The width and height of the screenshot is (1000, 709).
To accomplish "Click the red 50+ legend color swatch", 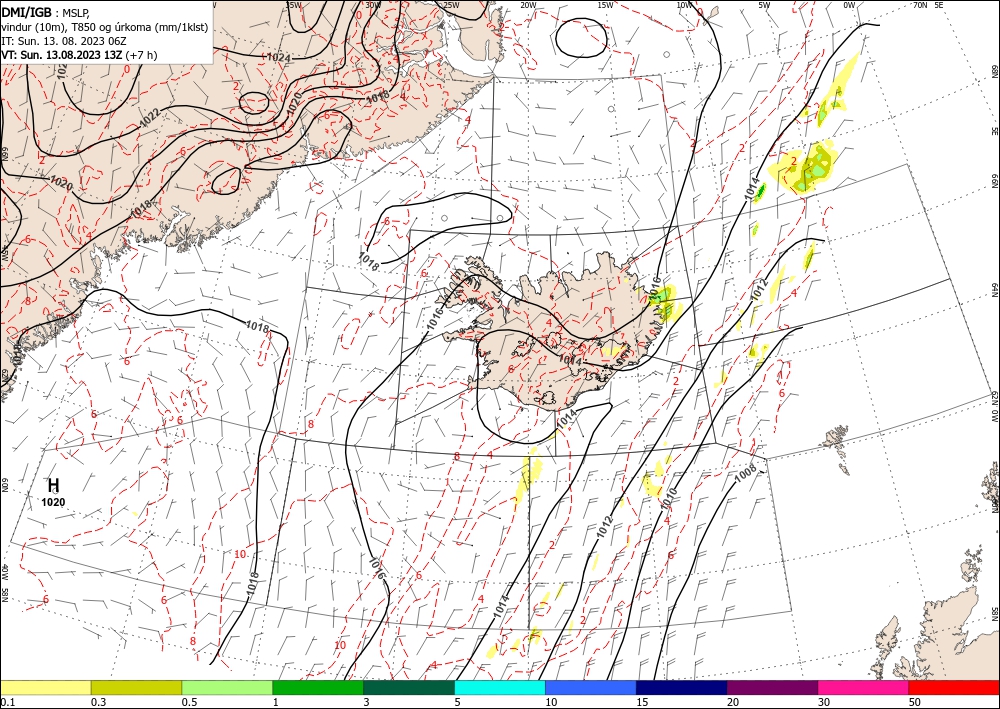I will [954, 687].
